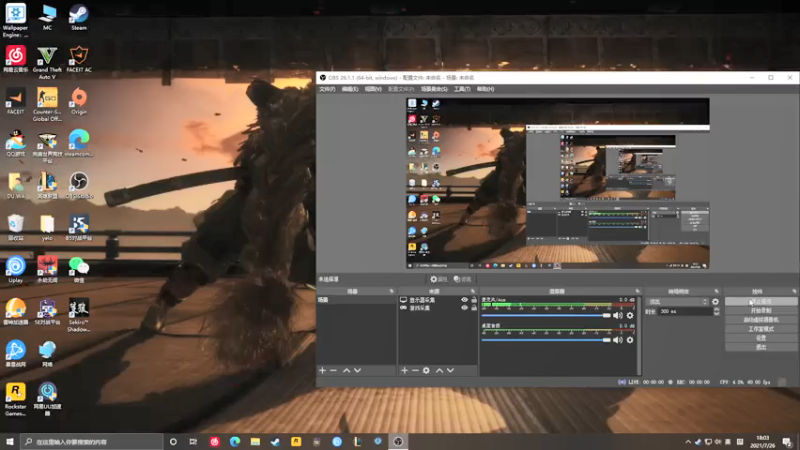
Task: Adjust desktop audio volume slider
Action: (546, 340)
